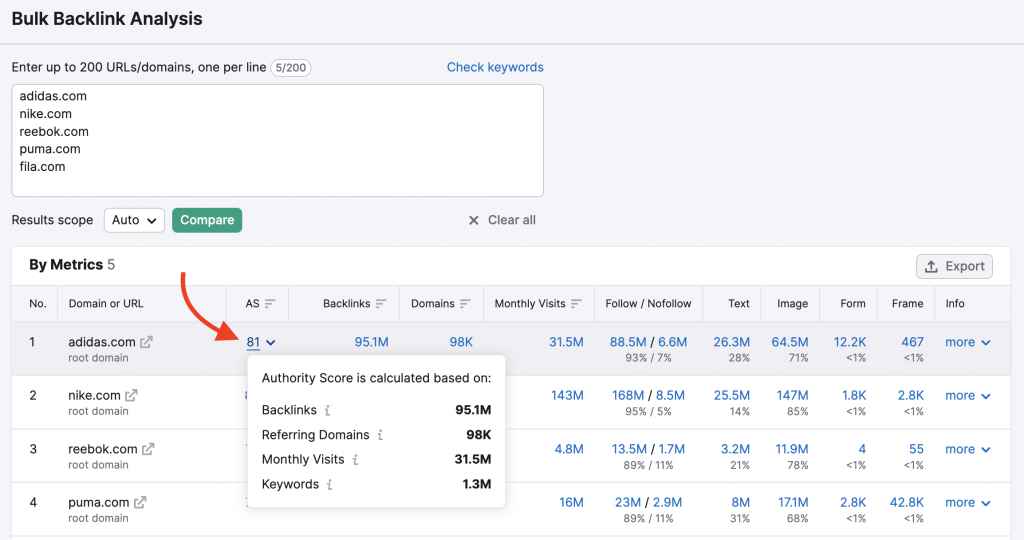Open nike.com image links 147M
Image resolution: width=1024 pixels, height=540 pixels.
(792, 396)
